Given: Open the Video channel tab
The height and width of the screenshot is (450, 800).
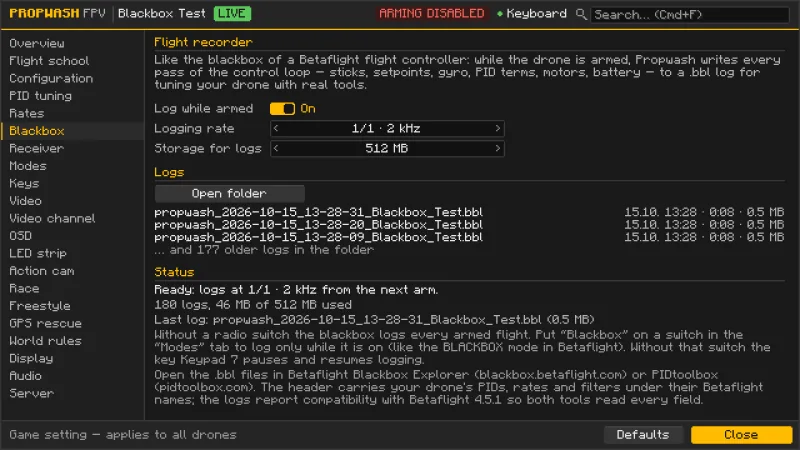Looking at the screenshot, I should click(x=72, y=218).
